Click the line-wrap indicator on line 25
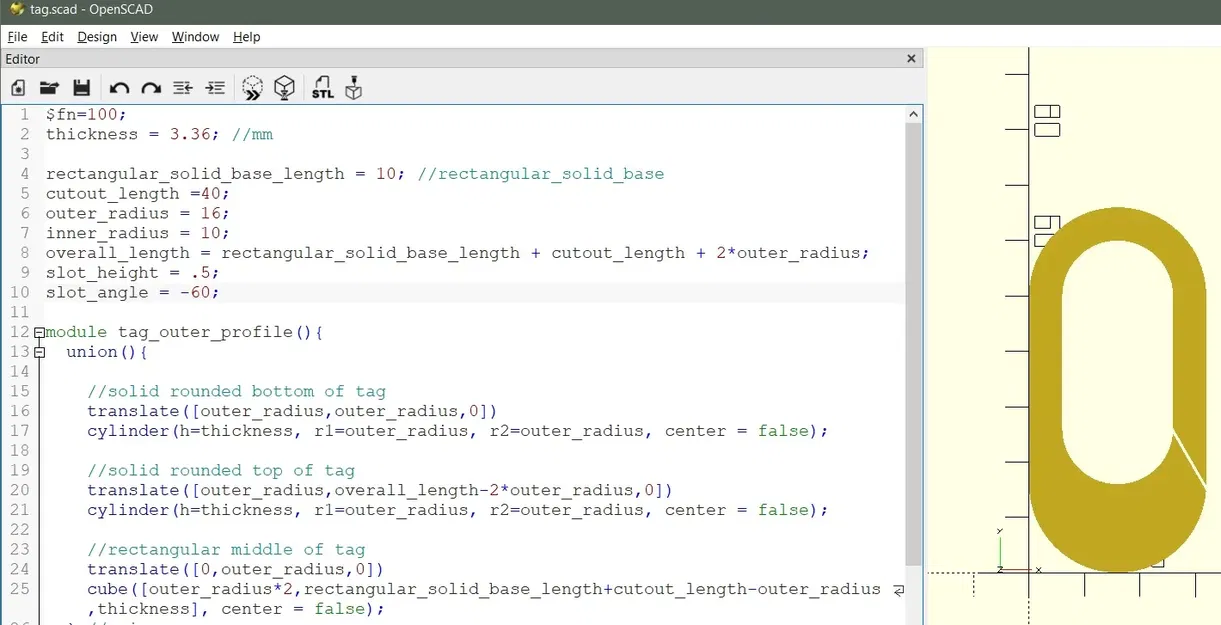The width and height of the screenshot is (1221, 625). [897, 590]
